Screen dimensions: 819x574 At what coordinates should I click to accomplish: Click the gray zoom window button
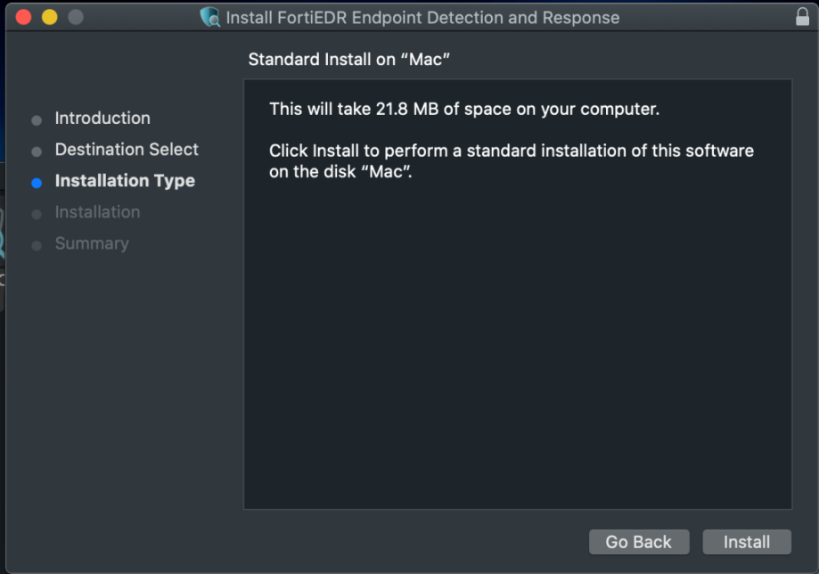point(75,17)
